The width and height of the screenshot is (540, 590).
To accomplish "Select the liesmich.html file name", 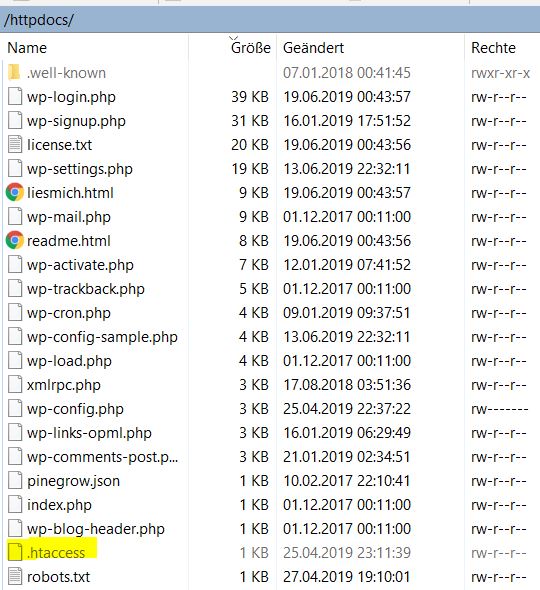I will click(70, 193).
